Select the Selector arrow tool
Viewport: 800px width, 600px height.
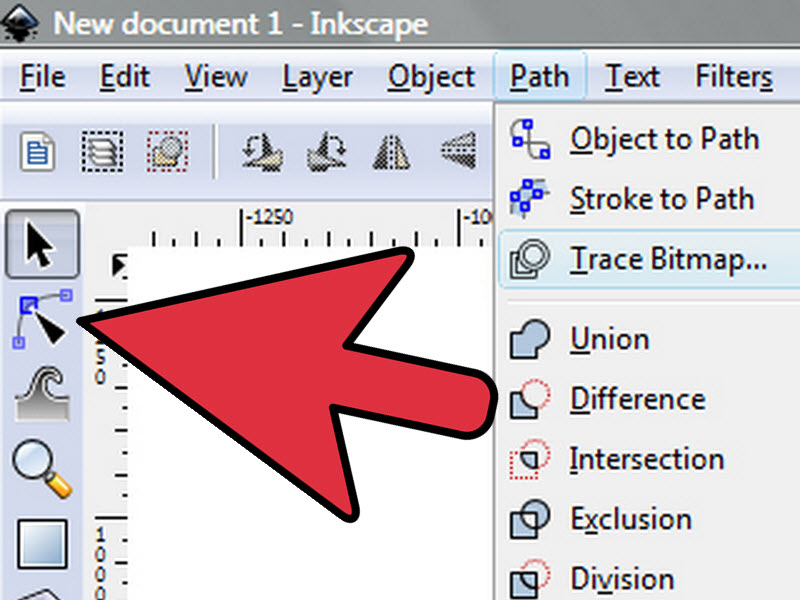click(42, 244)
